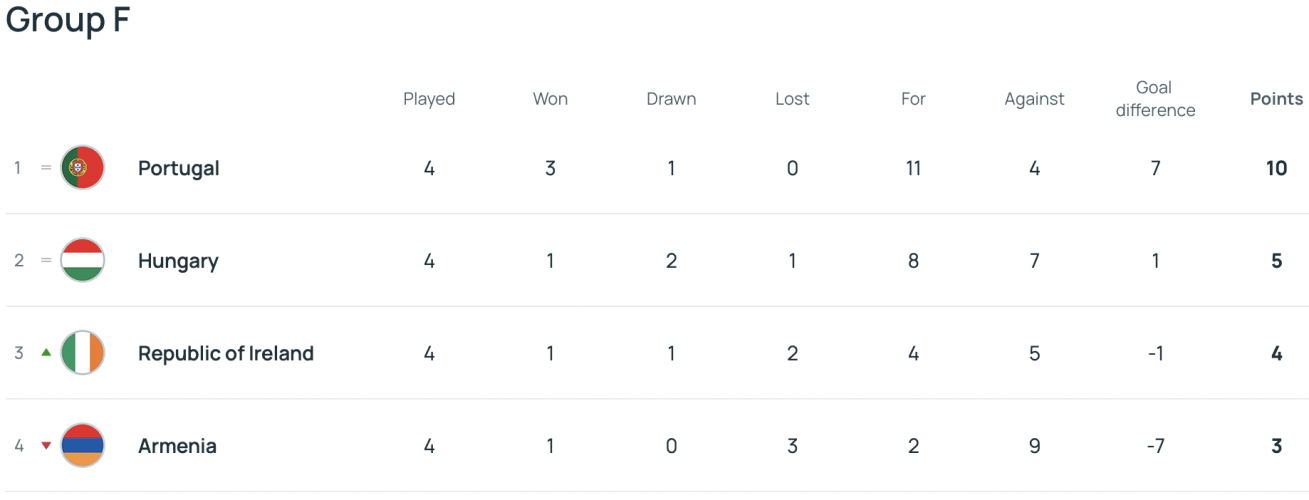Select the Republic of Ireland team name
The height and width of the screenshot is (500, 1309).
(226, 353)
